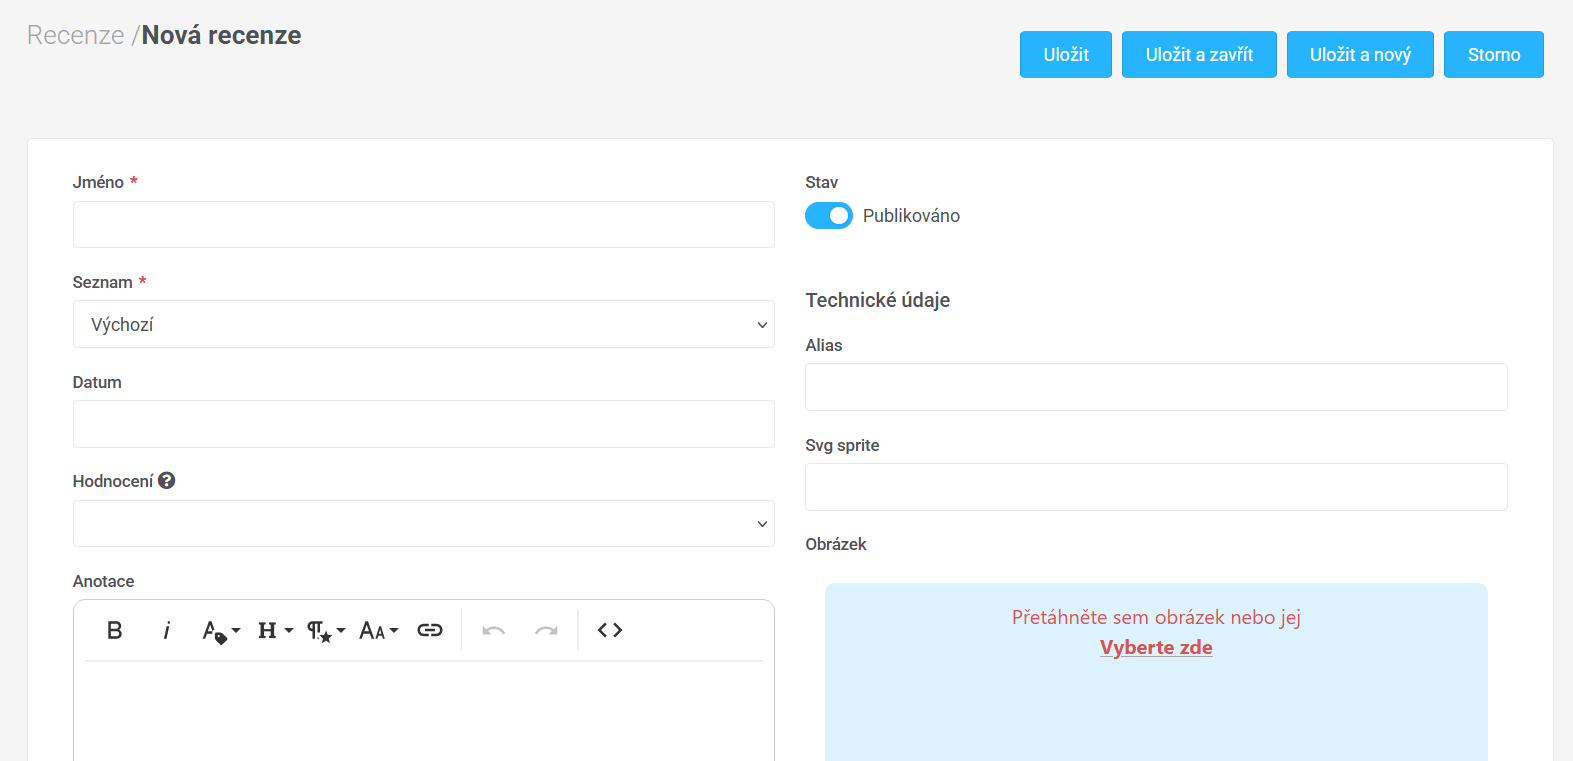
Task: Undo last change in Anotace editor
Action: pos(493,630)
